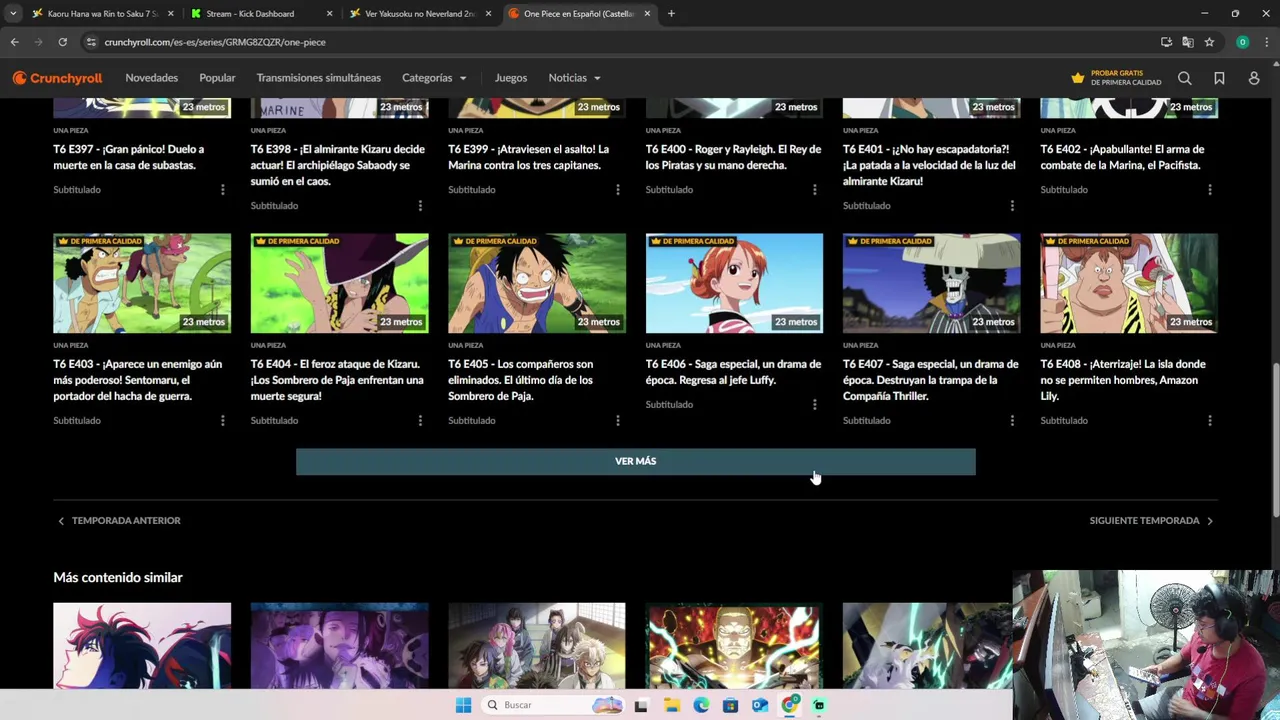Open options menu for episode E398
The width and height of the screenshot is (1280, 720).
coord(420,206)
